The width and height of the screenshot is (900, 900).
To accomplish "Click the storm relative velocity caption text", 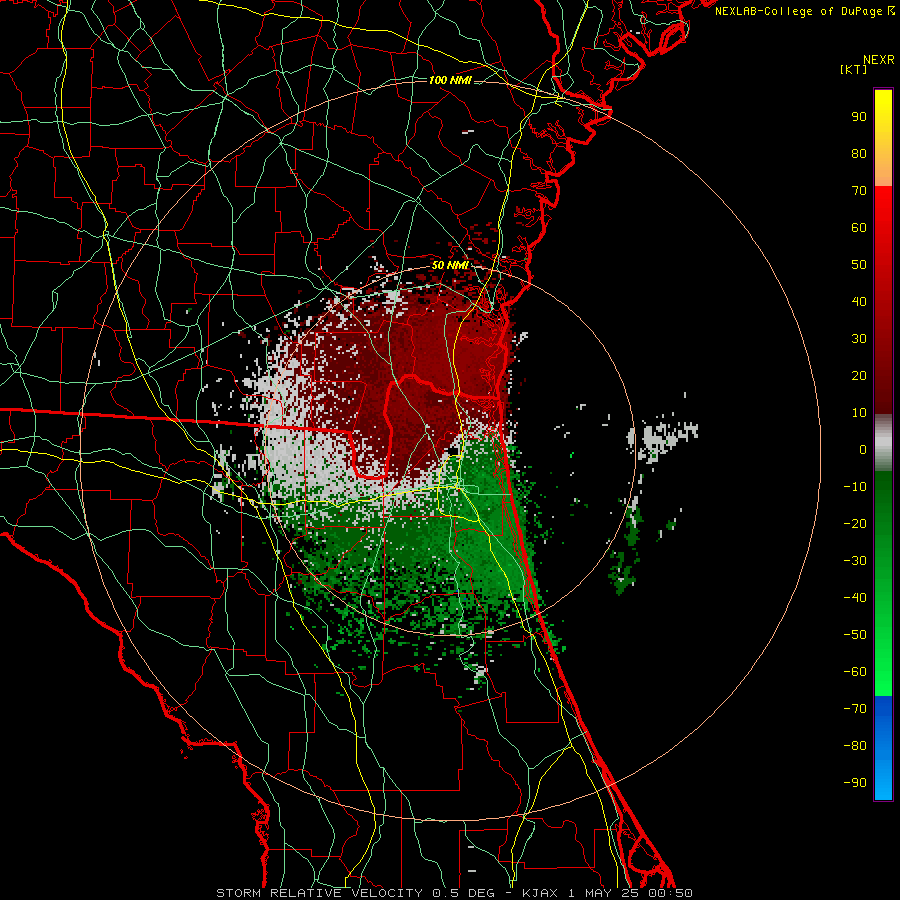I will click(454, 893).
